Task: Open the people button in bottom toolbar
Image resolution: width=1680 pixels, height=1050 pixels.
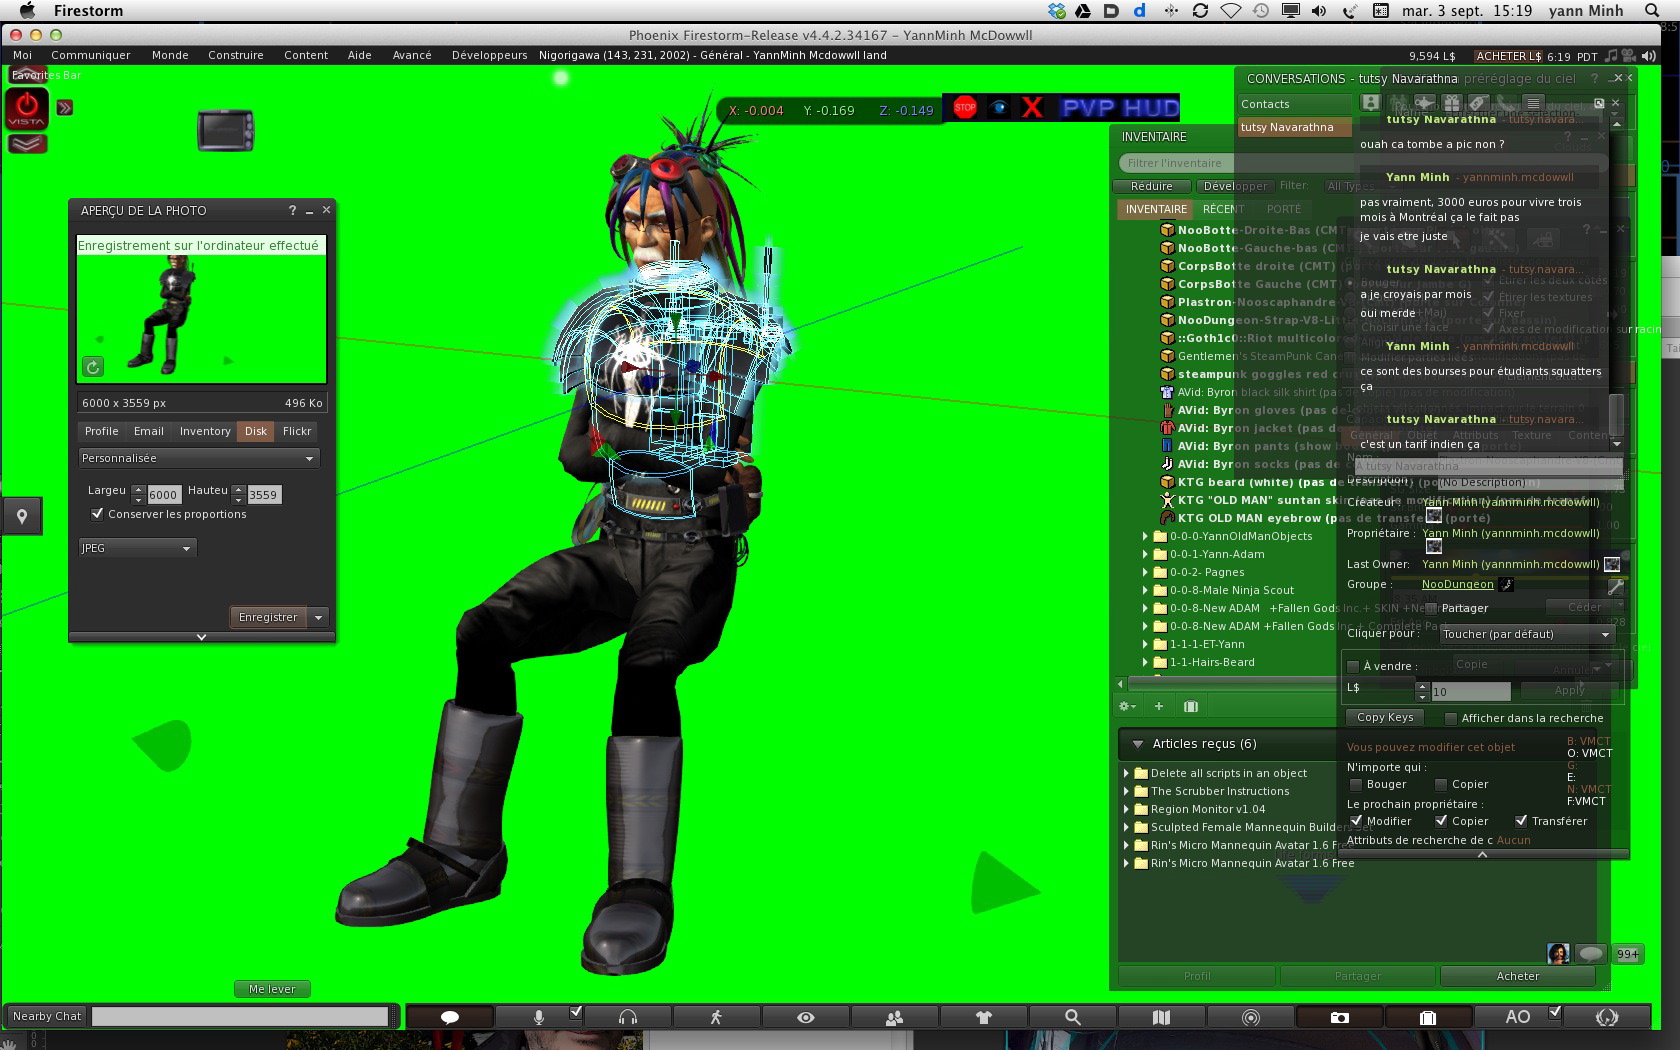Action: click(x=894, y=1017)
